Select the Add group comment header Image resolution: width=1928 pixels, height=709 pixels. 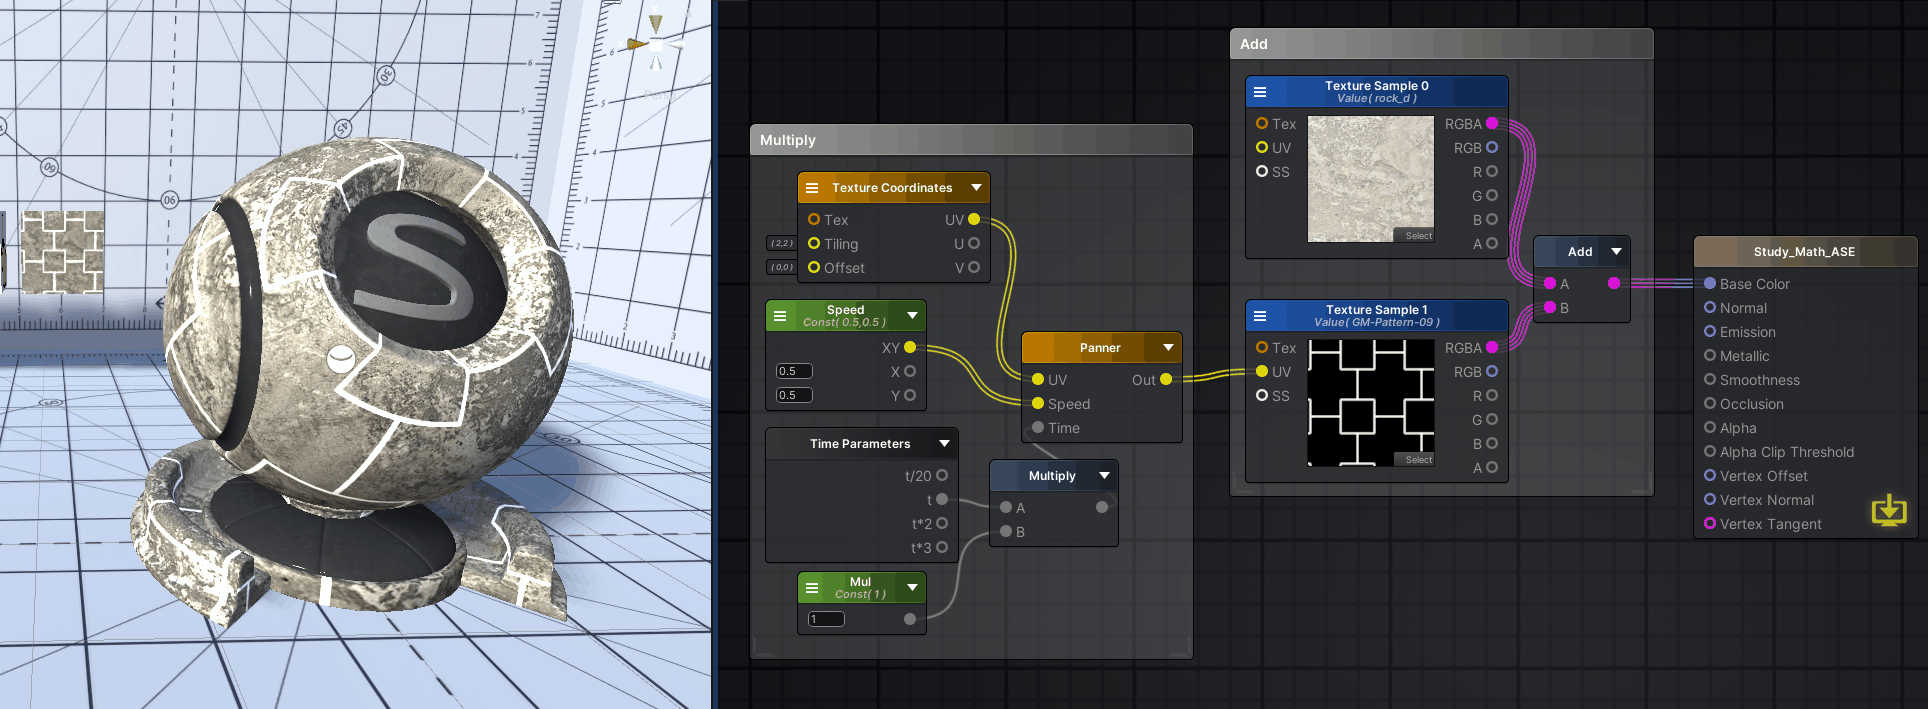tap(1441, 44)
